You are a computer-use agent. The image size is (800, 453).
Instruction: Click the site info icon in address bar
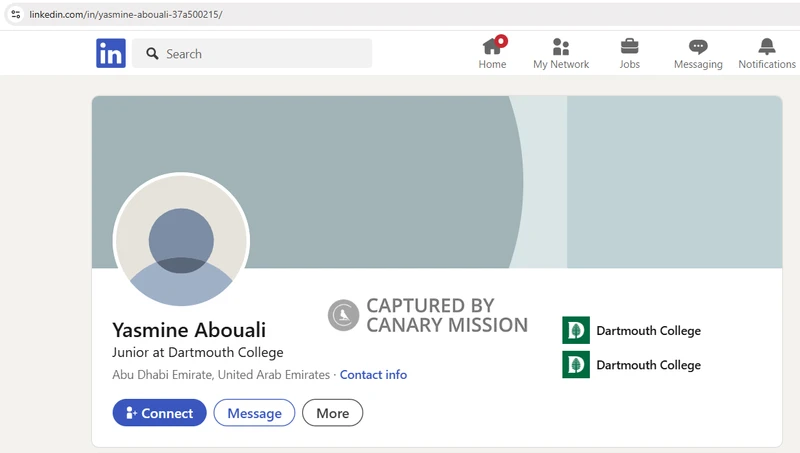click(16, 14)
